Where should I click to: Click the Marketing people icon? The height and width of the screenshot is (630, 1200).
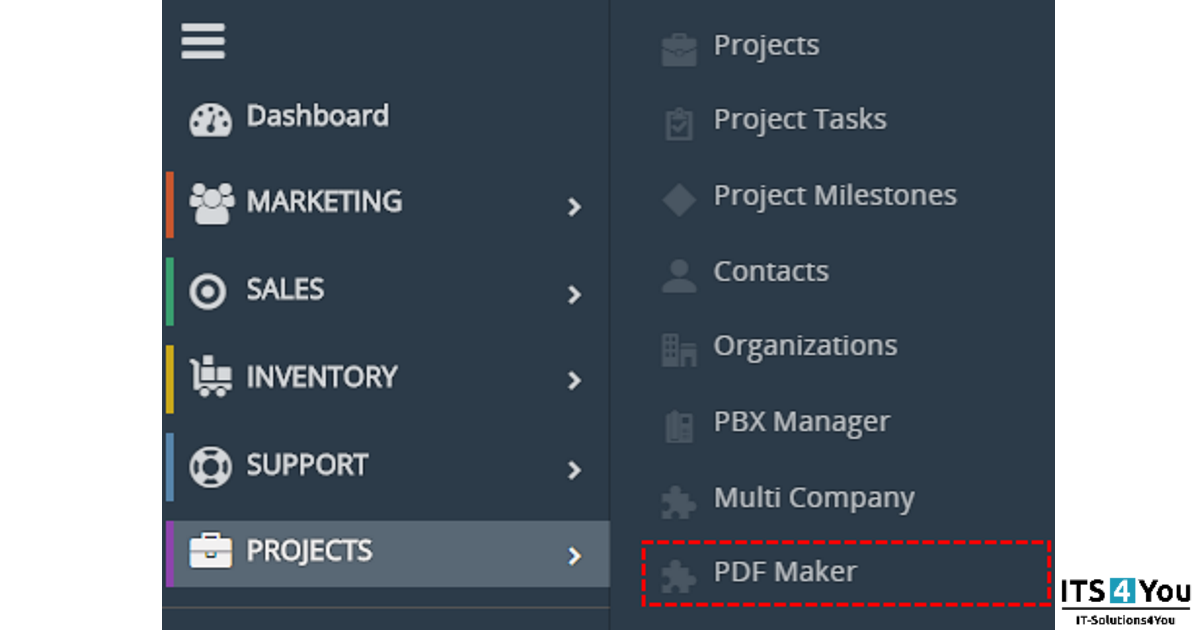(x=211, y=203)
